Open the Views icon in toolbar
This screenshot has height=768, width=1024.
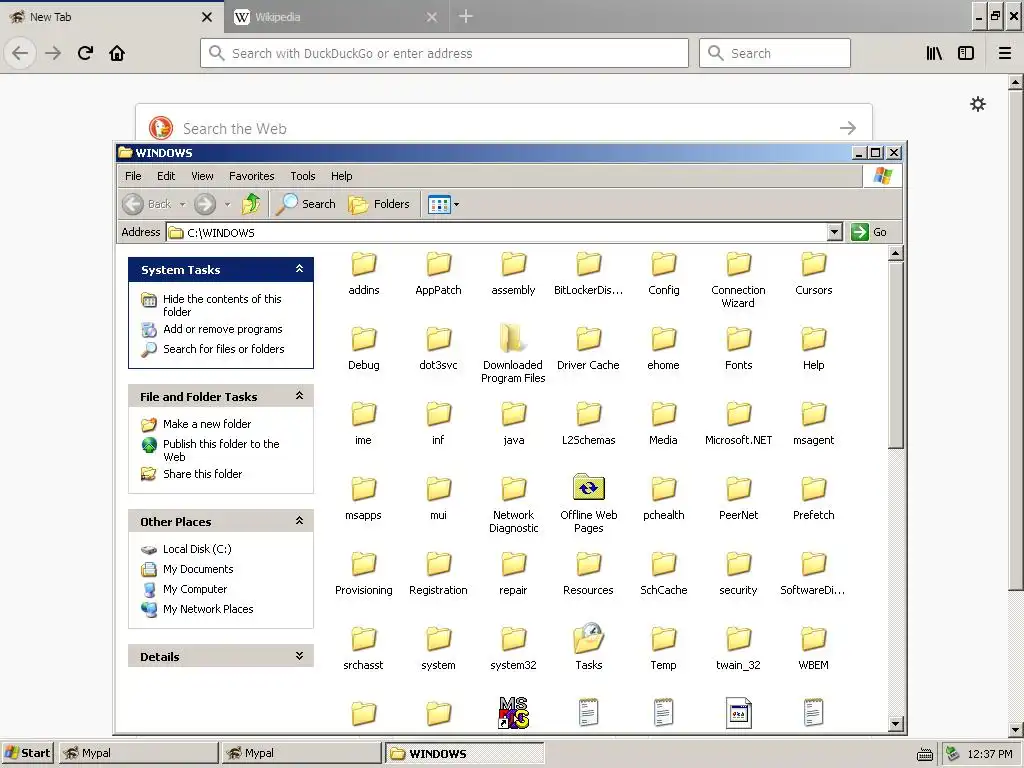(439, 204)
